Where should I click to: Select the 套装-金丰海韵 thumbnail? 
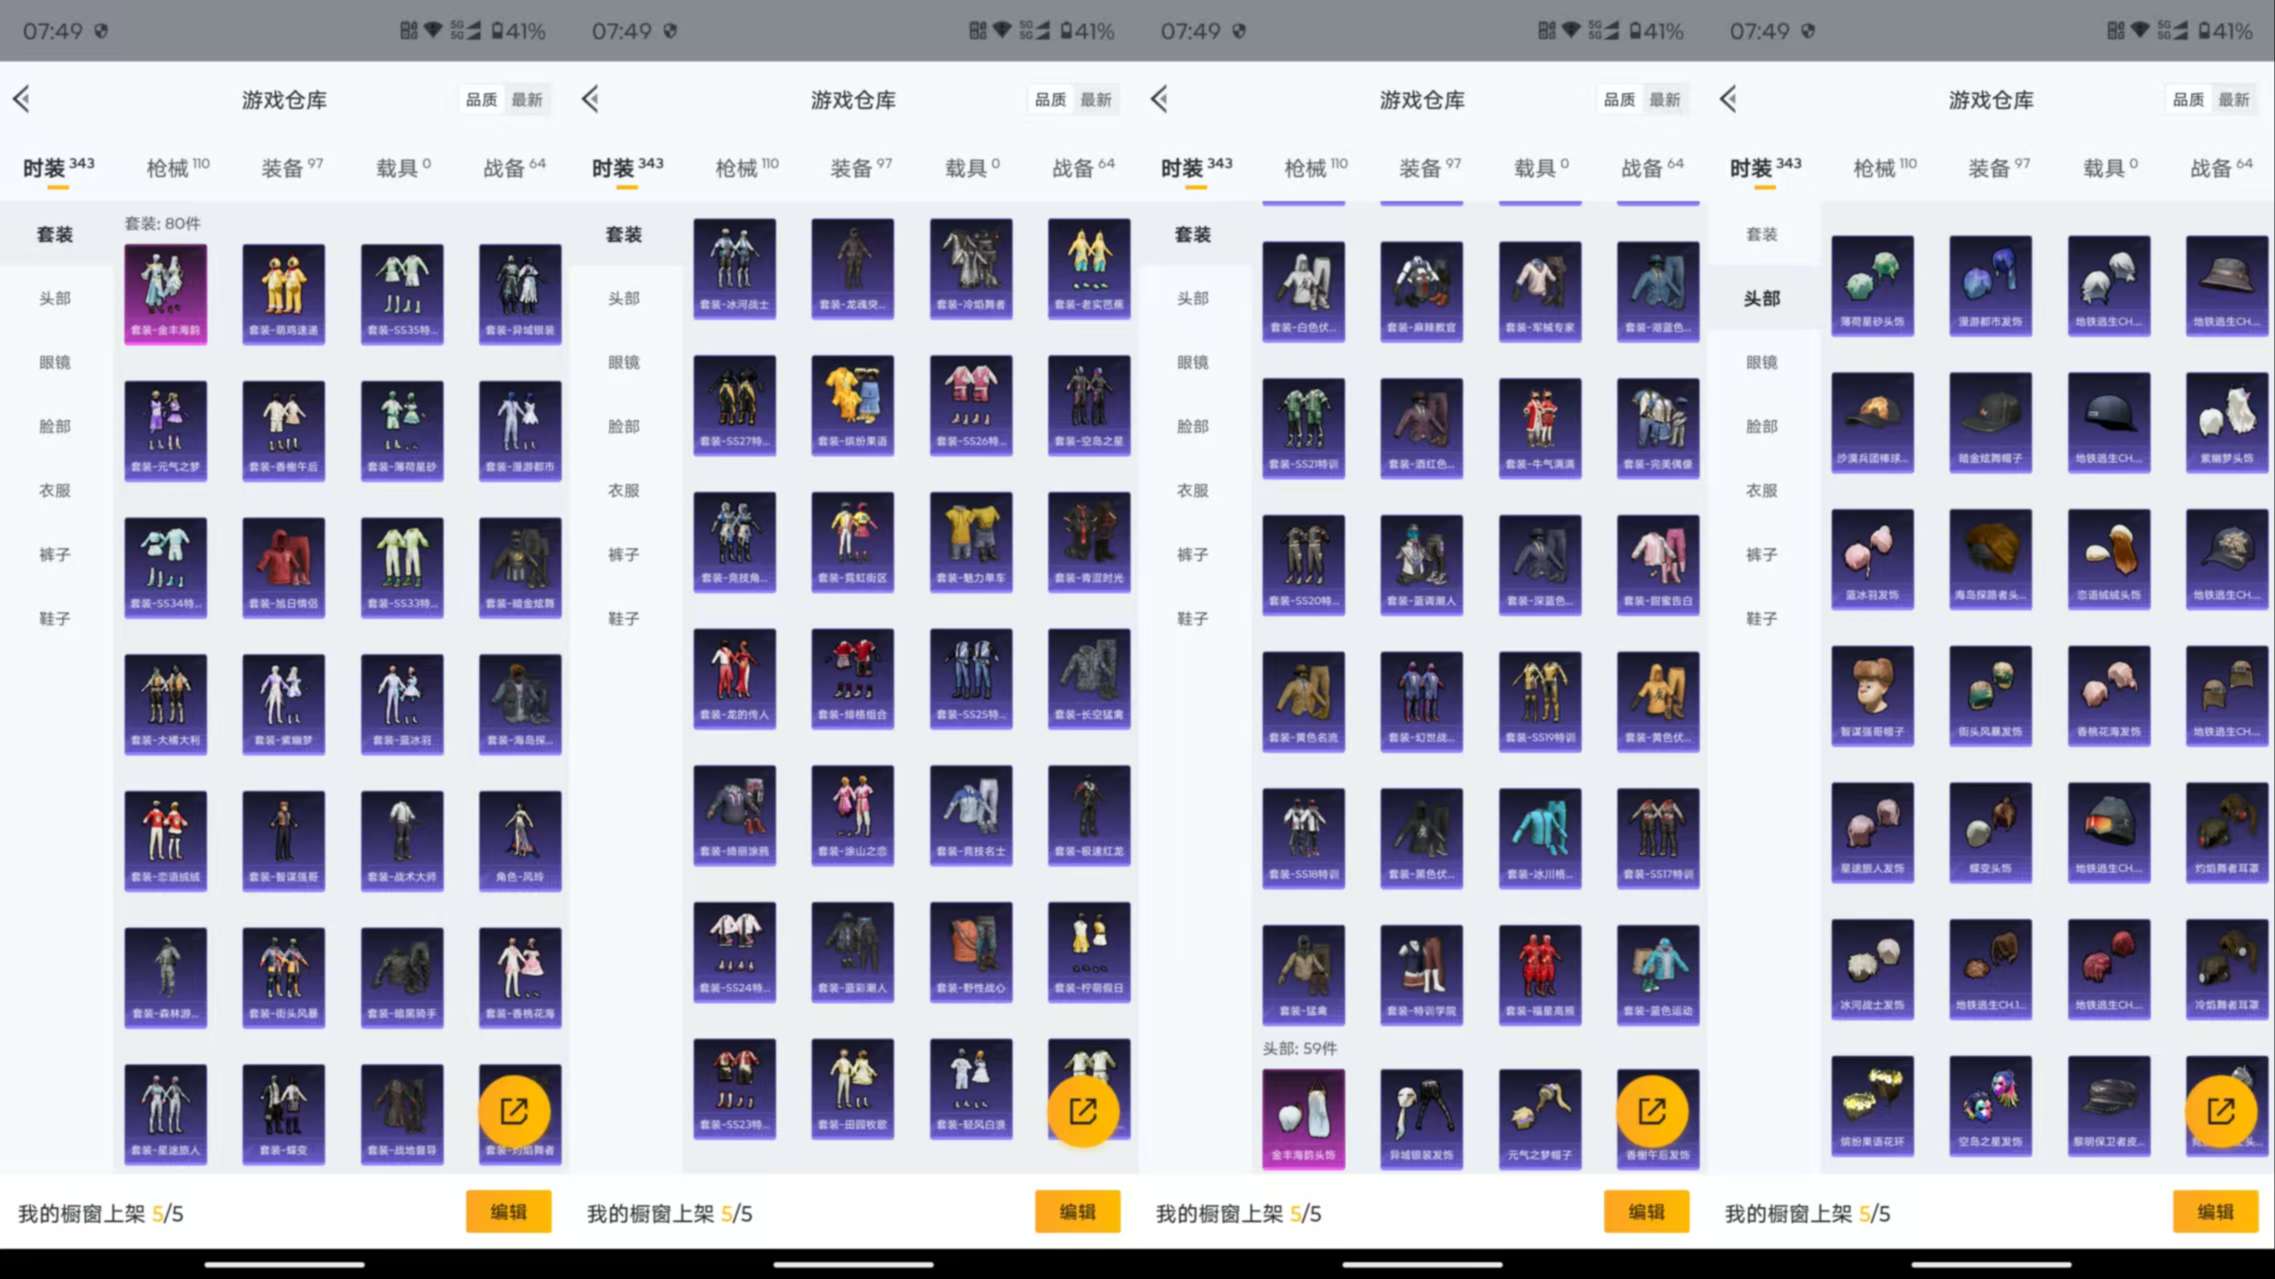[165, 292]
